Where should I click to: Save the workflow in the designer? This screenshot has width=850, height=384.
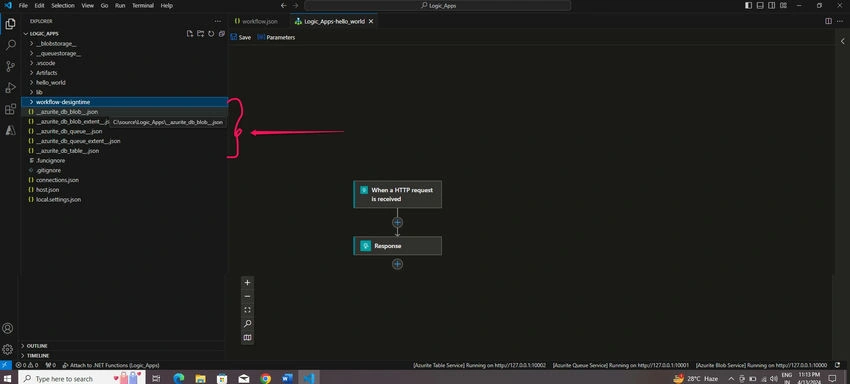(x=241, y=37)
